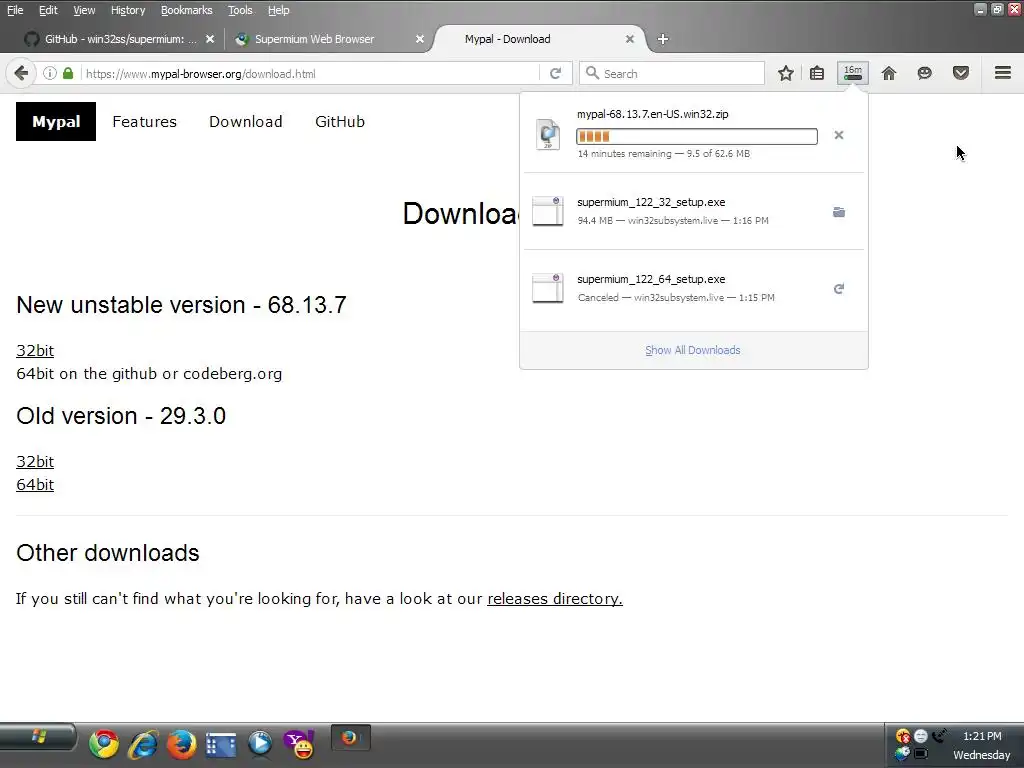The image size is (1024, 768).
Task: Open the video program taskbar icon next to Firefox
Action: tap(221, 744)
